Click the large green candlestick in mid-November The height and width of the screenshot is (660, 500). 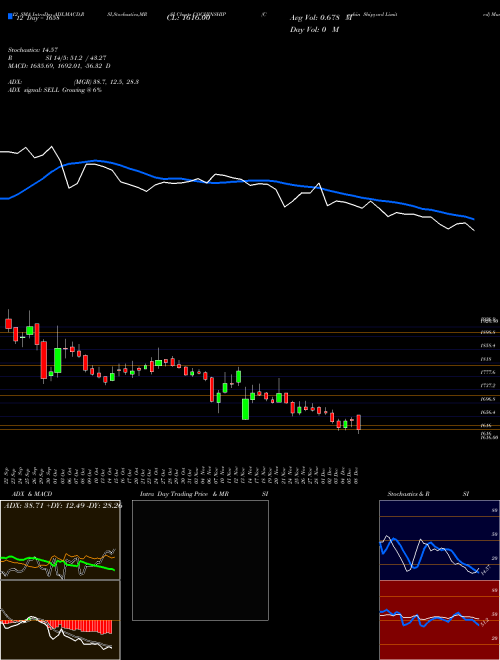pos(245,407)
